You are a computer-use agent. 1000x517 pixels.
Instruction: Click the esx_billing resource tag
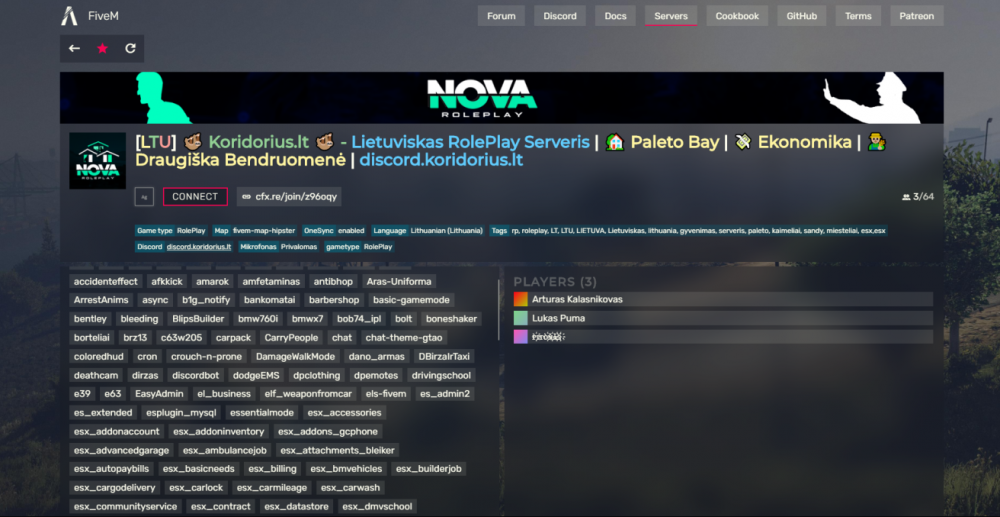coord(273,469)
